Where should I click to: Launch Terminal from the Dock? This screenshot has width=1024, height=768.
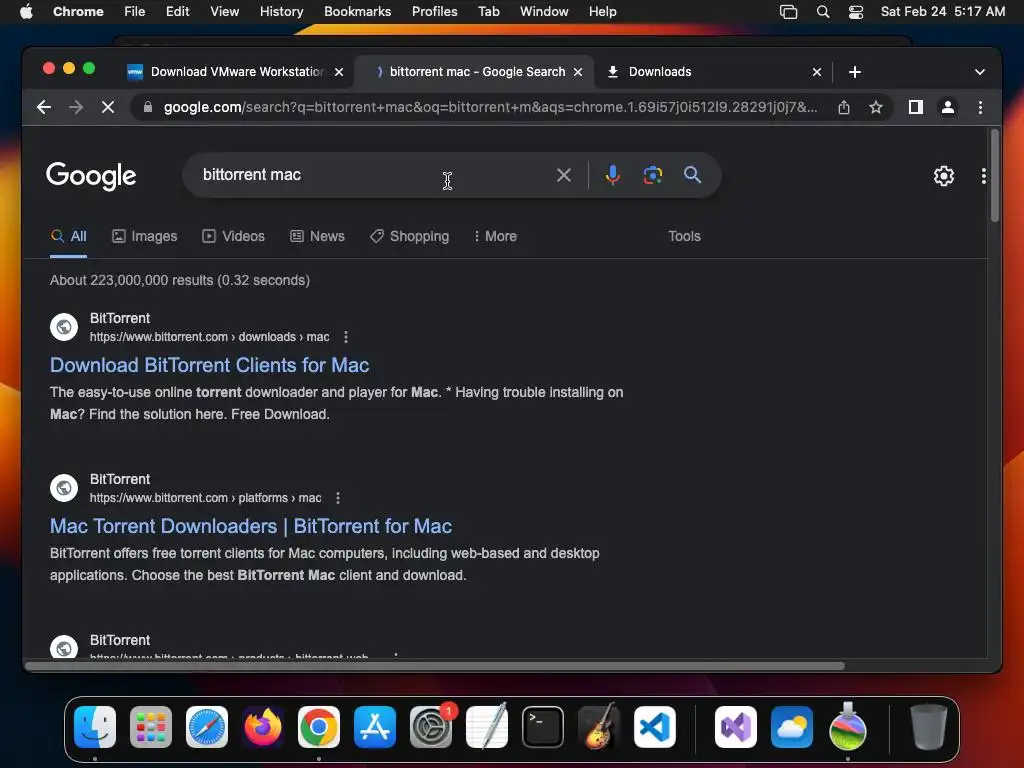click(x=543, y=727)
